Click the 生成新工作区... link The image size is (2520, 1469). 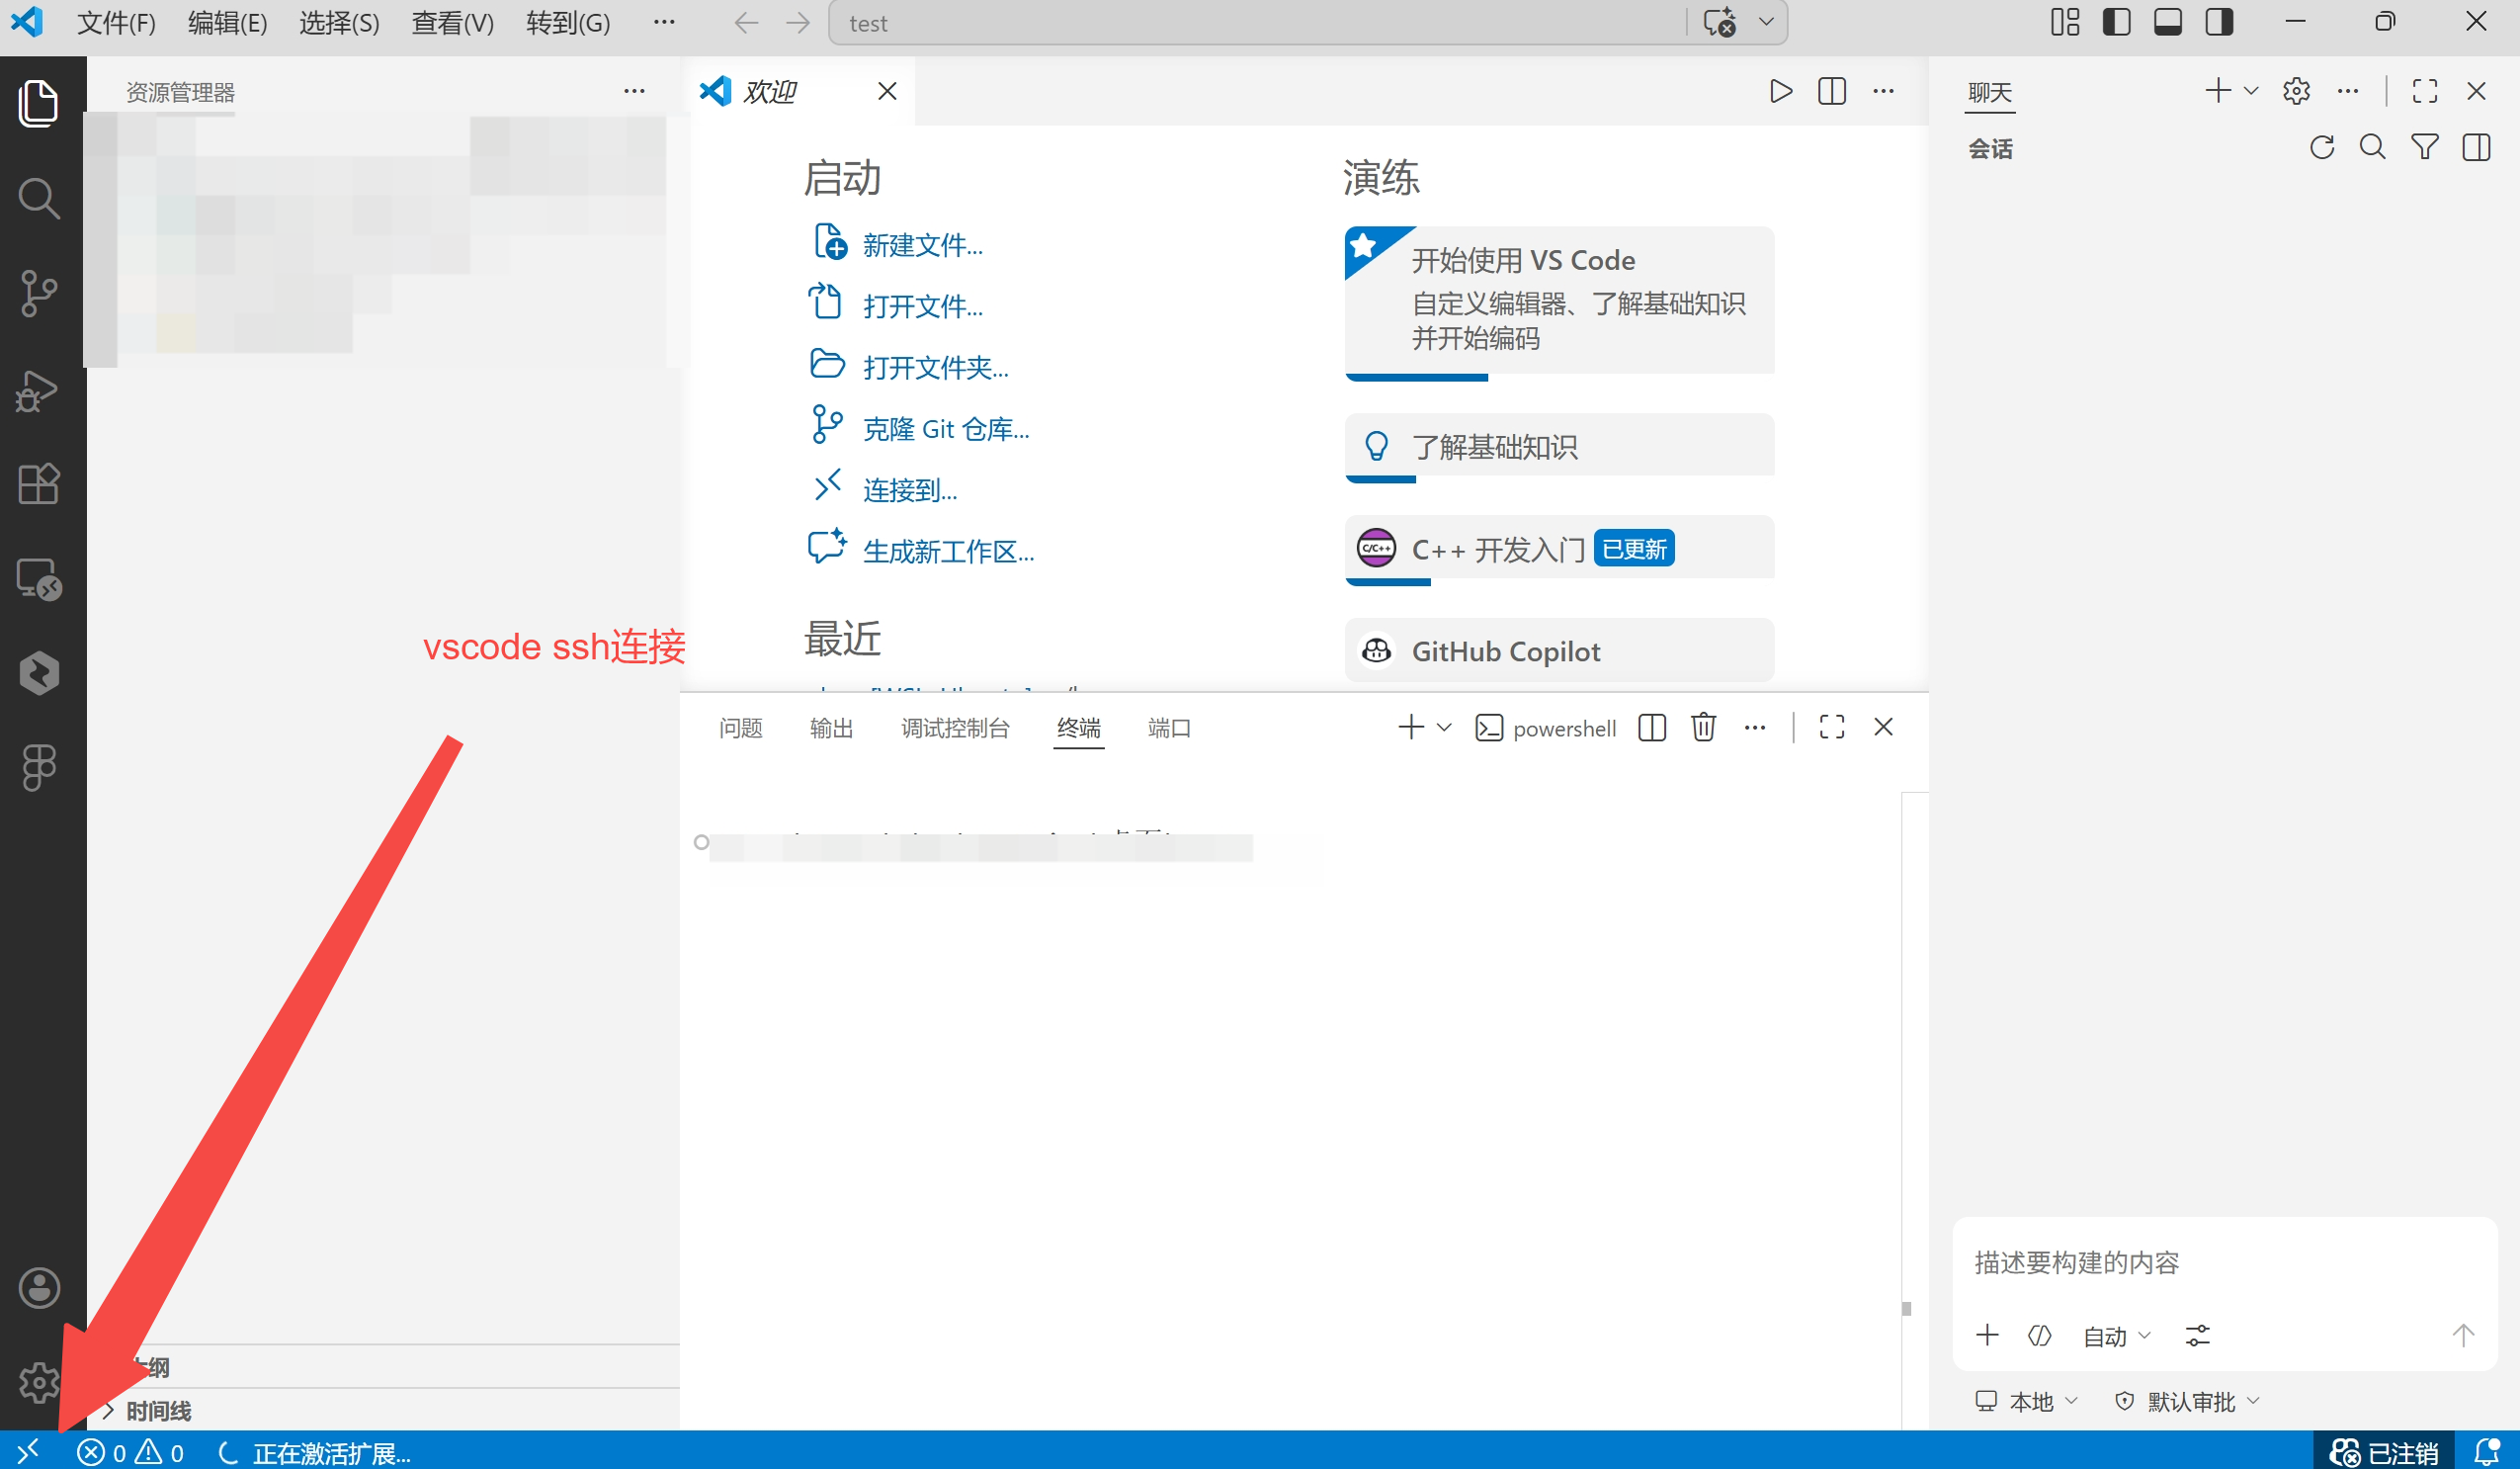click(948, 551)
